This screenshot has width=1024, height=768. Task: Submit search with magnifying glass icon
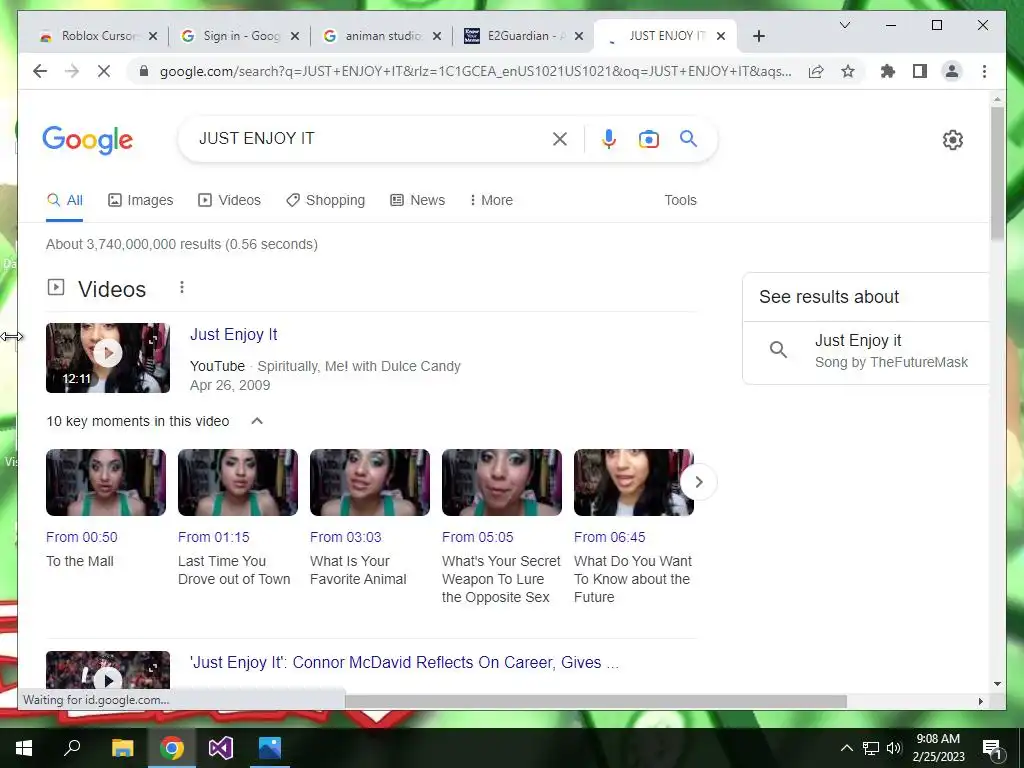click(x=688, y=138)
